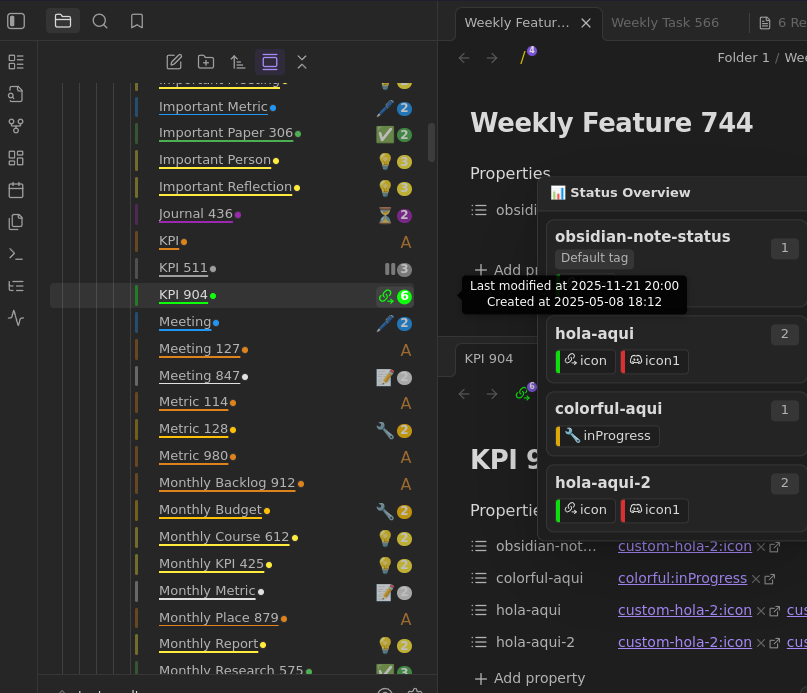This screenshot has height=693, width=807.
Task: Click hourglass status on Journal 436
Action: click(x=384, y=215)
